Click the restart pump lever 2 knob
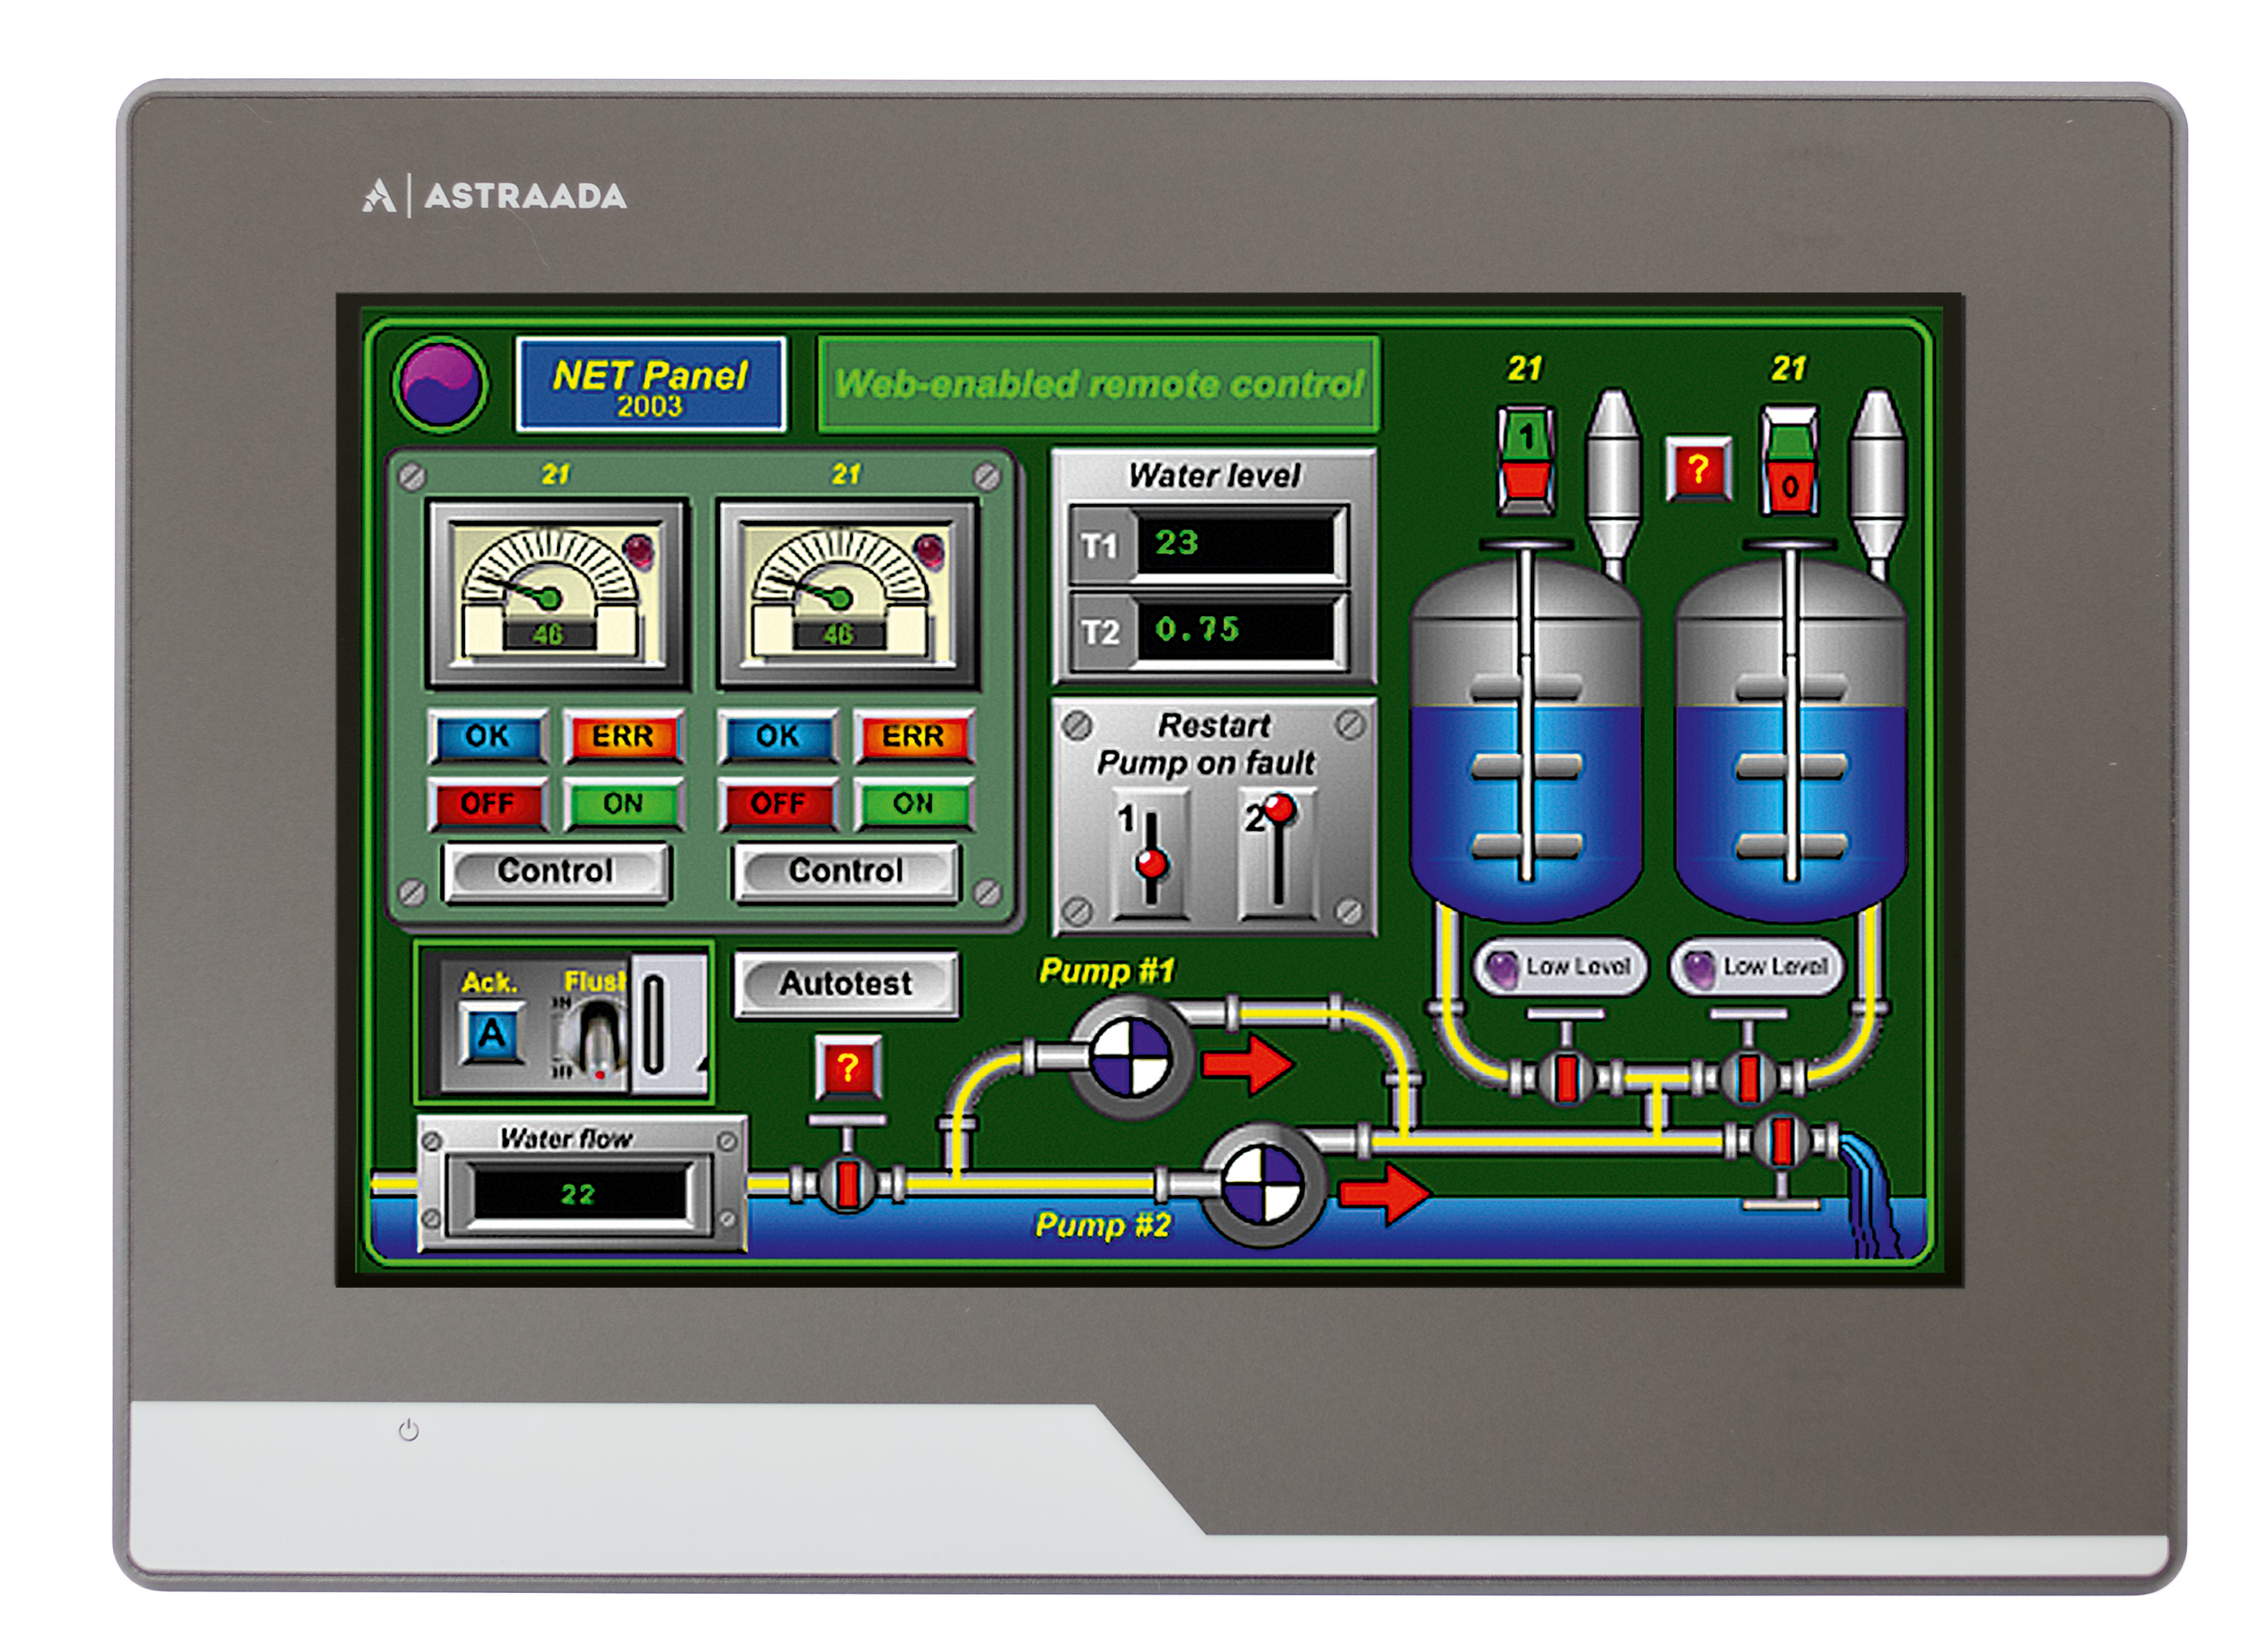Image resolution: width=2262 pixels, height=1652 pixels. (x=1279, y=808)
